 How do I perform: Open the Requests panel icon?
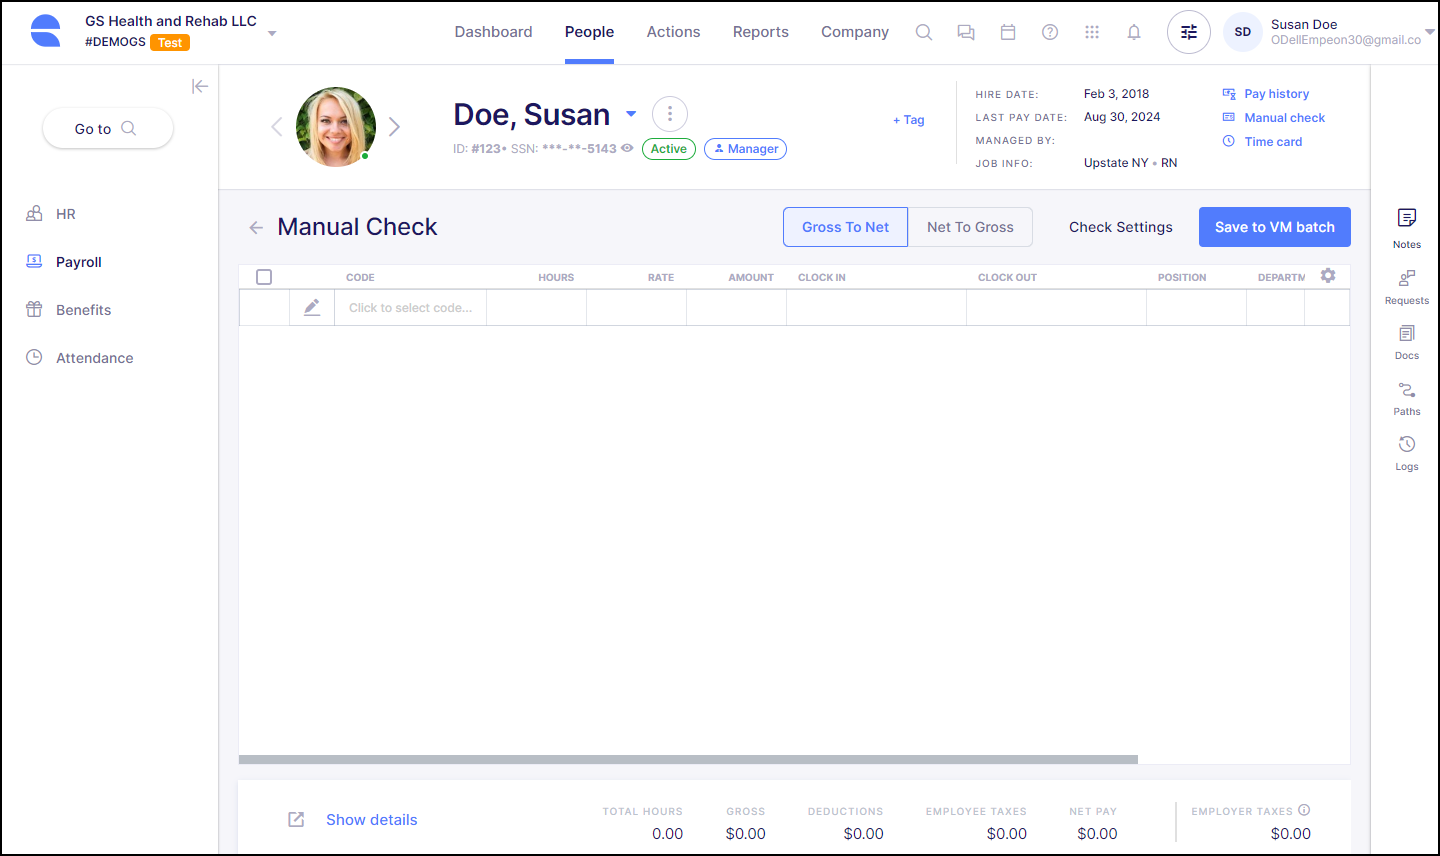tap(1406, 278)
